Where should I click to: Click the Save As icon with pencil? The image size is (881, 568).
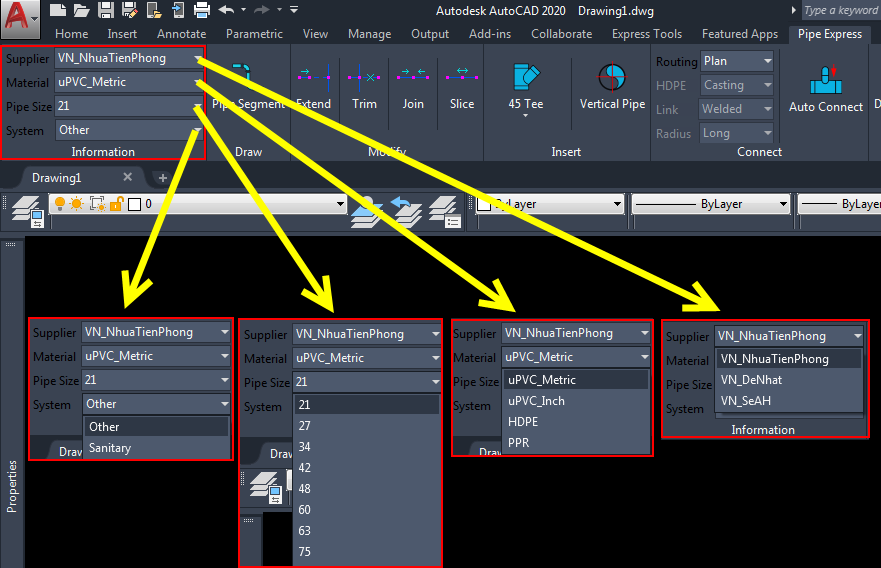tap(130, 10)
